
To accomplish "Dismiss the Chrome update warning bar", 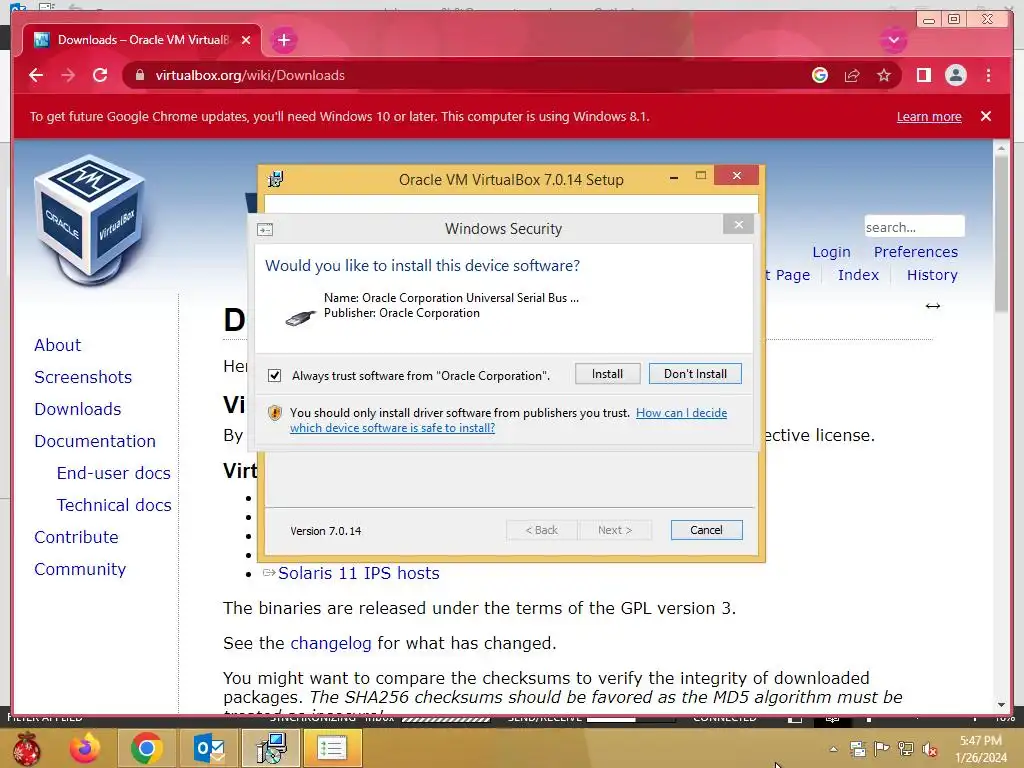I will coord(985,116).
